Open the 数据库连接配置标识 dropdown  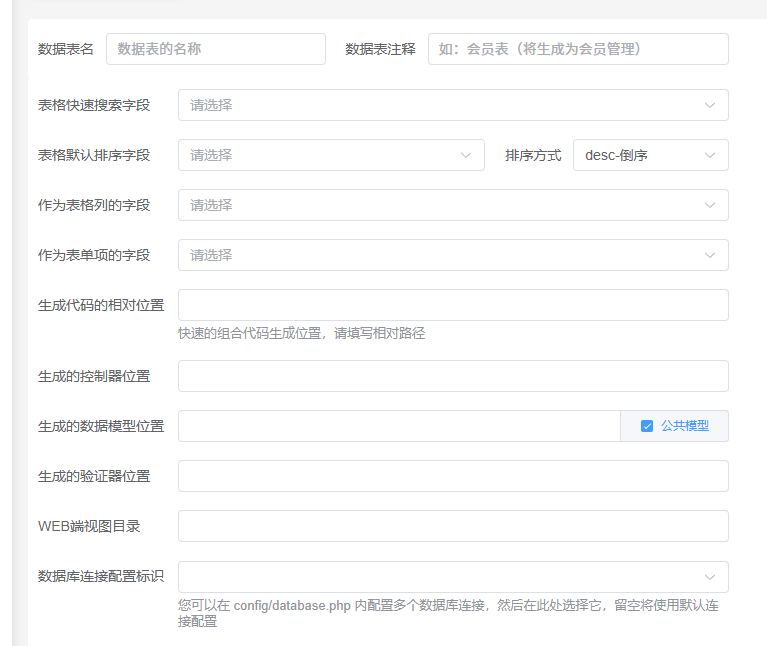tap(453, 577)
